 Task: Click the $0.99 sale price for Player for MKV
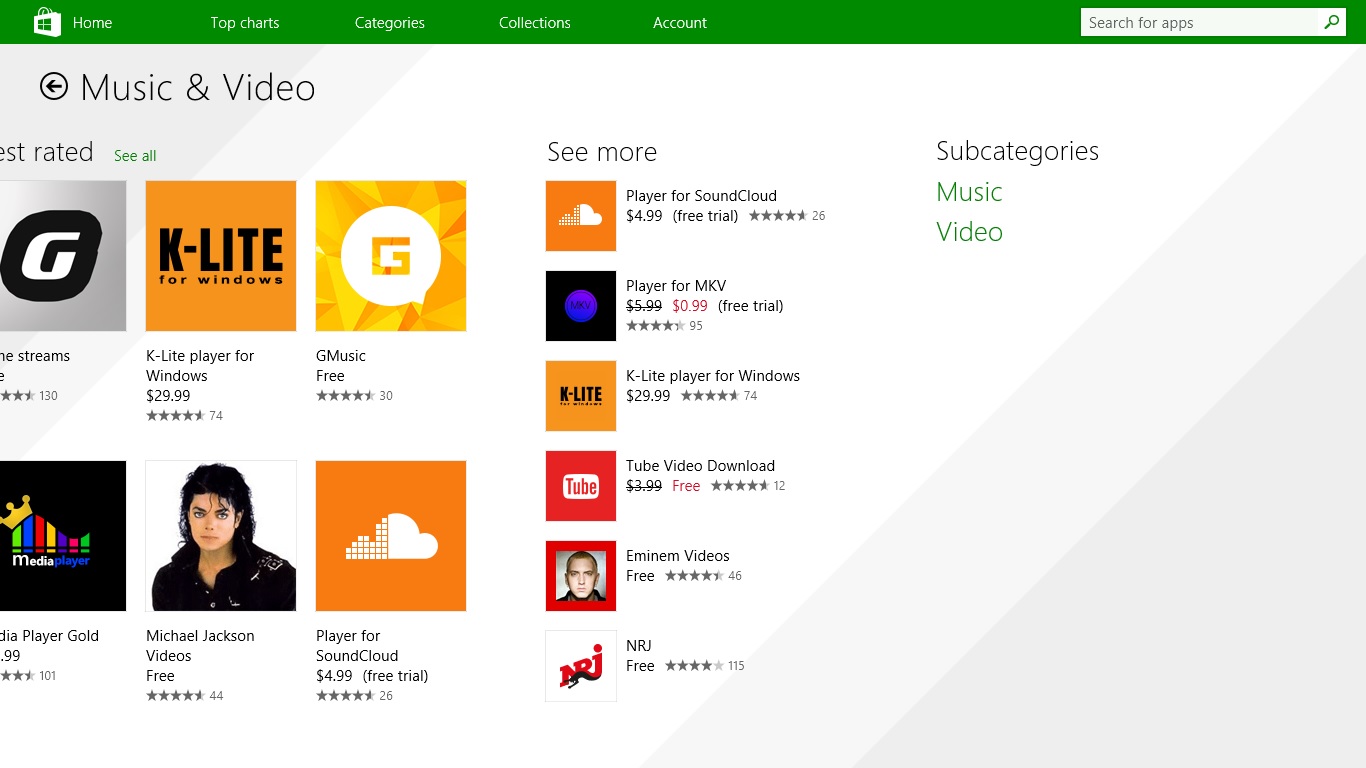(690, 306)
